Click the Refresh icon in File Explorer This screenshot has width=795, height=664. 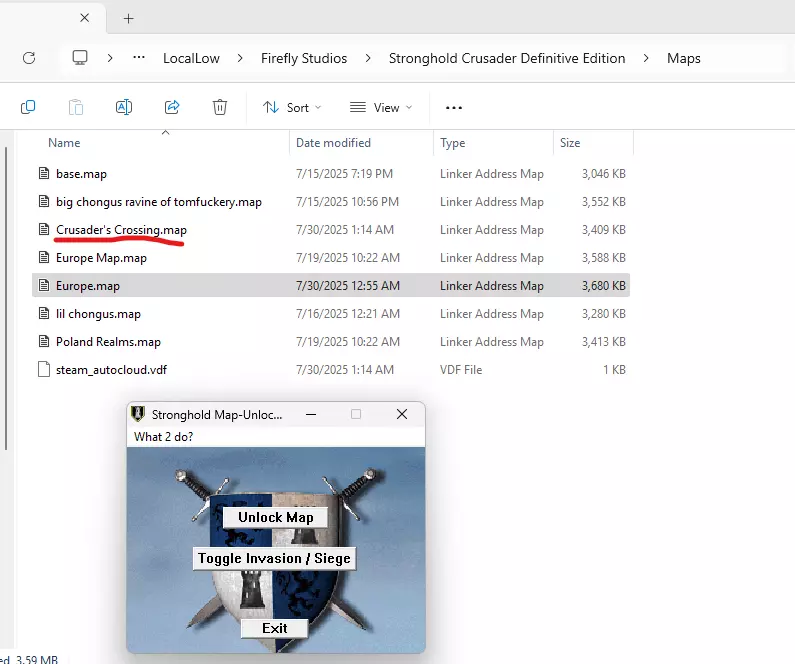[29, 58]
